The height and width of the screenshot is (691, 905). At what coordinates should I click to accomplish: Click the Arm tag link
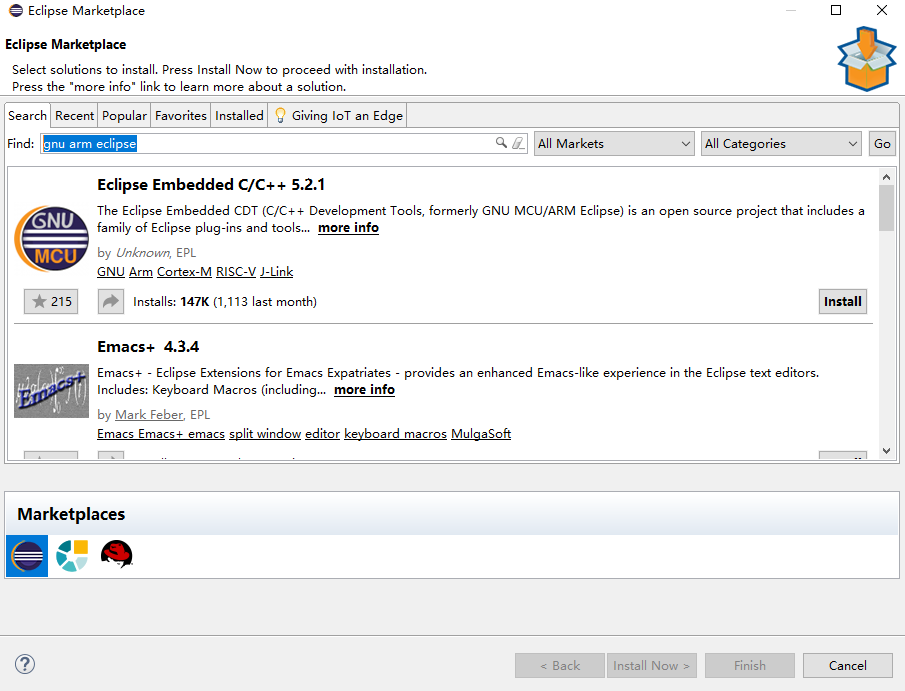coord(141,272)
